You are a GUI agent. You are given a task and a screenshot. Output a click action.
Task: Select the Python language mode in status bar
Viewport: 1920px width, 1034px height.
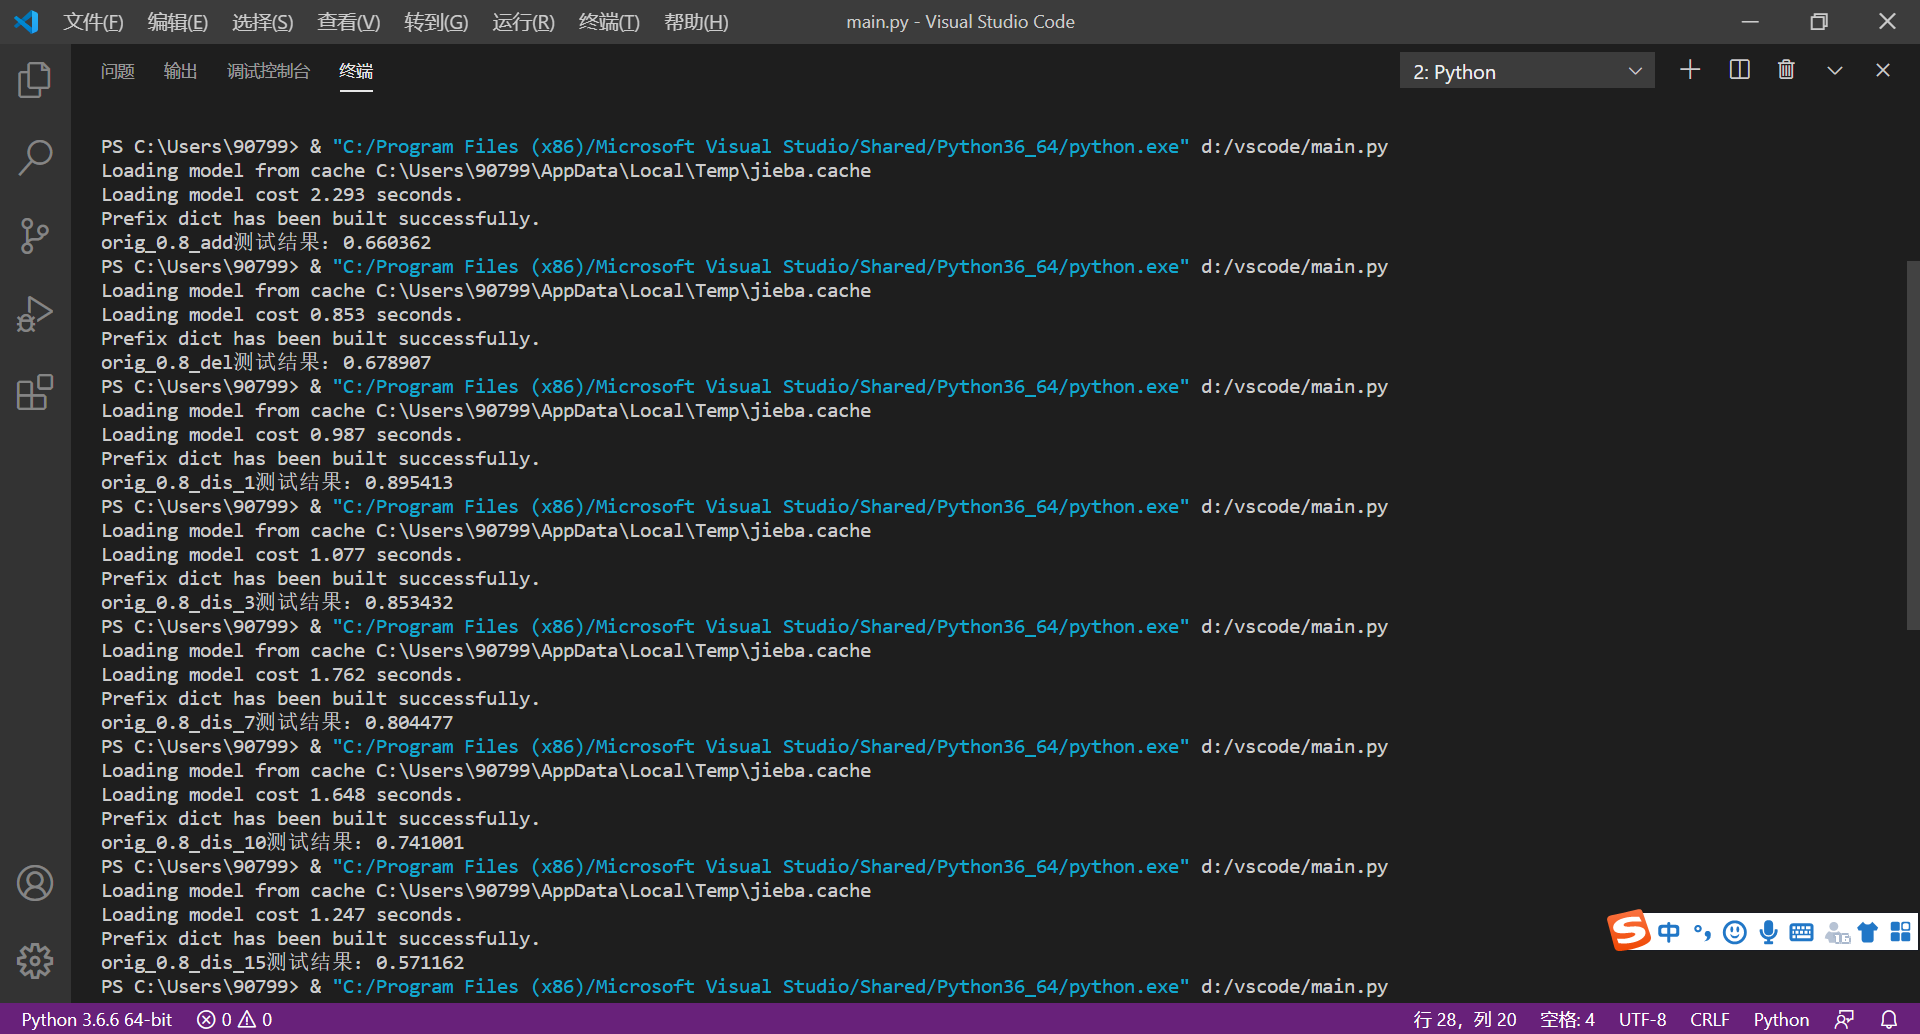click(1781, 1019)
